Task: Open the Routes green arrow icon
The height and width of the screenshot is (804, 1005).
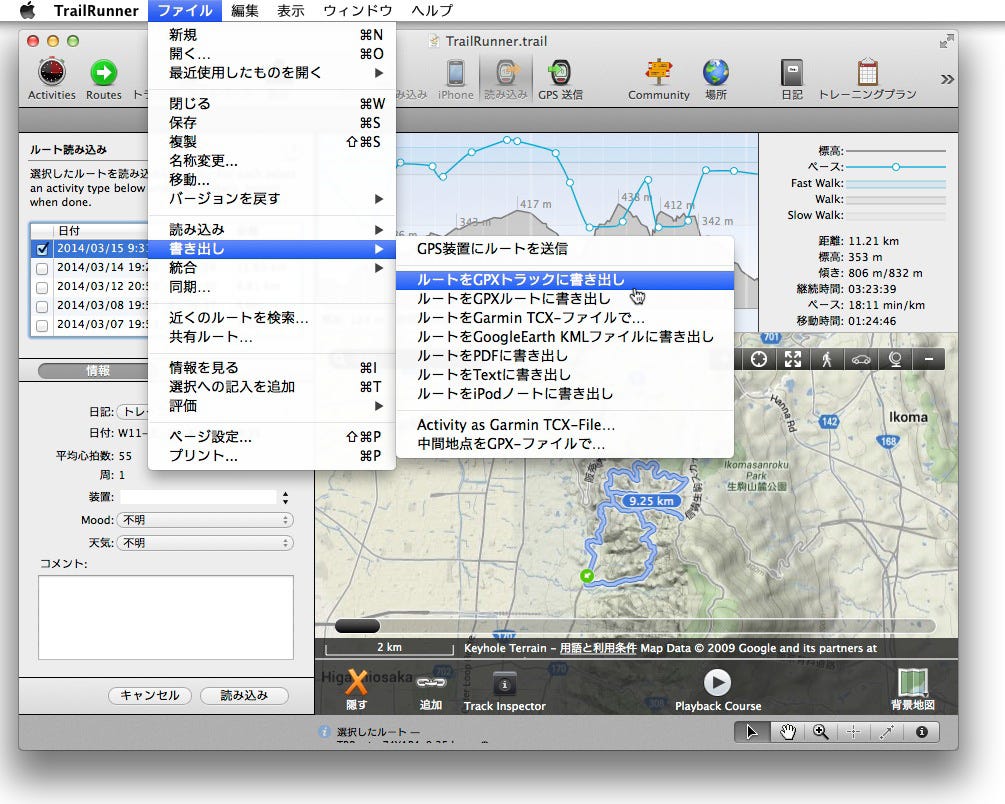Action: coord(103,72)
